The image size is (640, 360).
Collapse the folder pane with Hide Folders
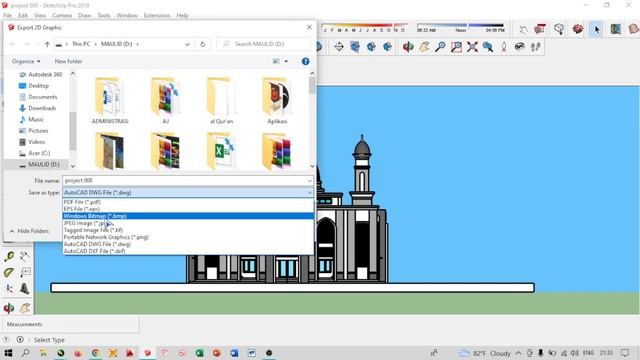click(29, 231)
